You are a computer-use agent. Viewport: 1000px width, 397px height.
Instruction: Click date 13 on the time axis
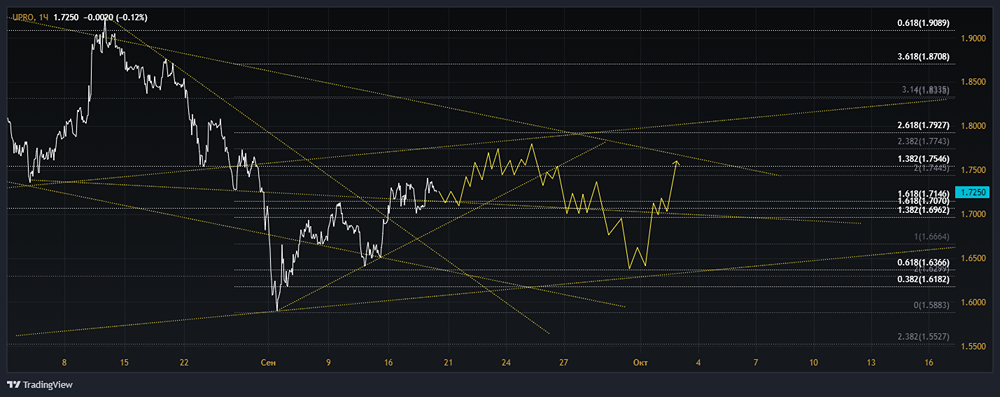(871, 363)
